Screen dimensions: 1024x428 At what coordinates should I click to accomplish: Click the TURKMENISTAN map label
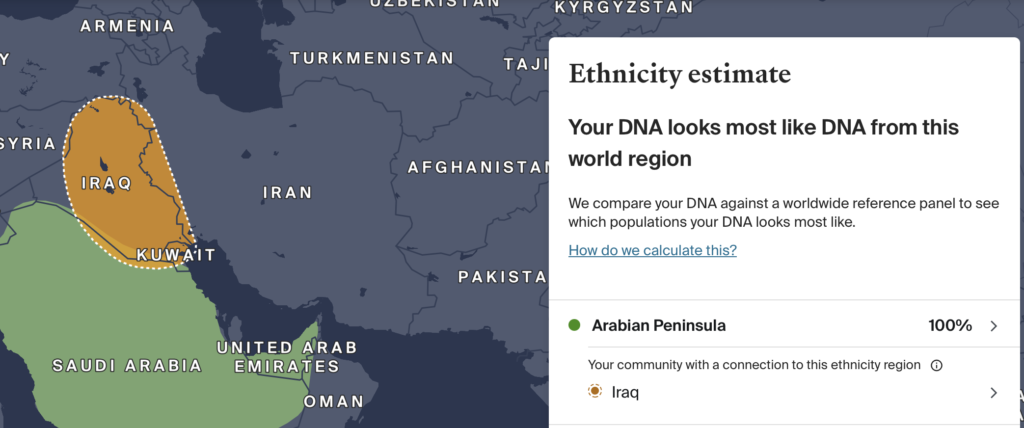point(372,58)
